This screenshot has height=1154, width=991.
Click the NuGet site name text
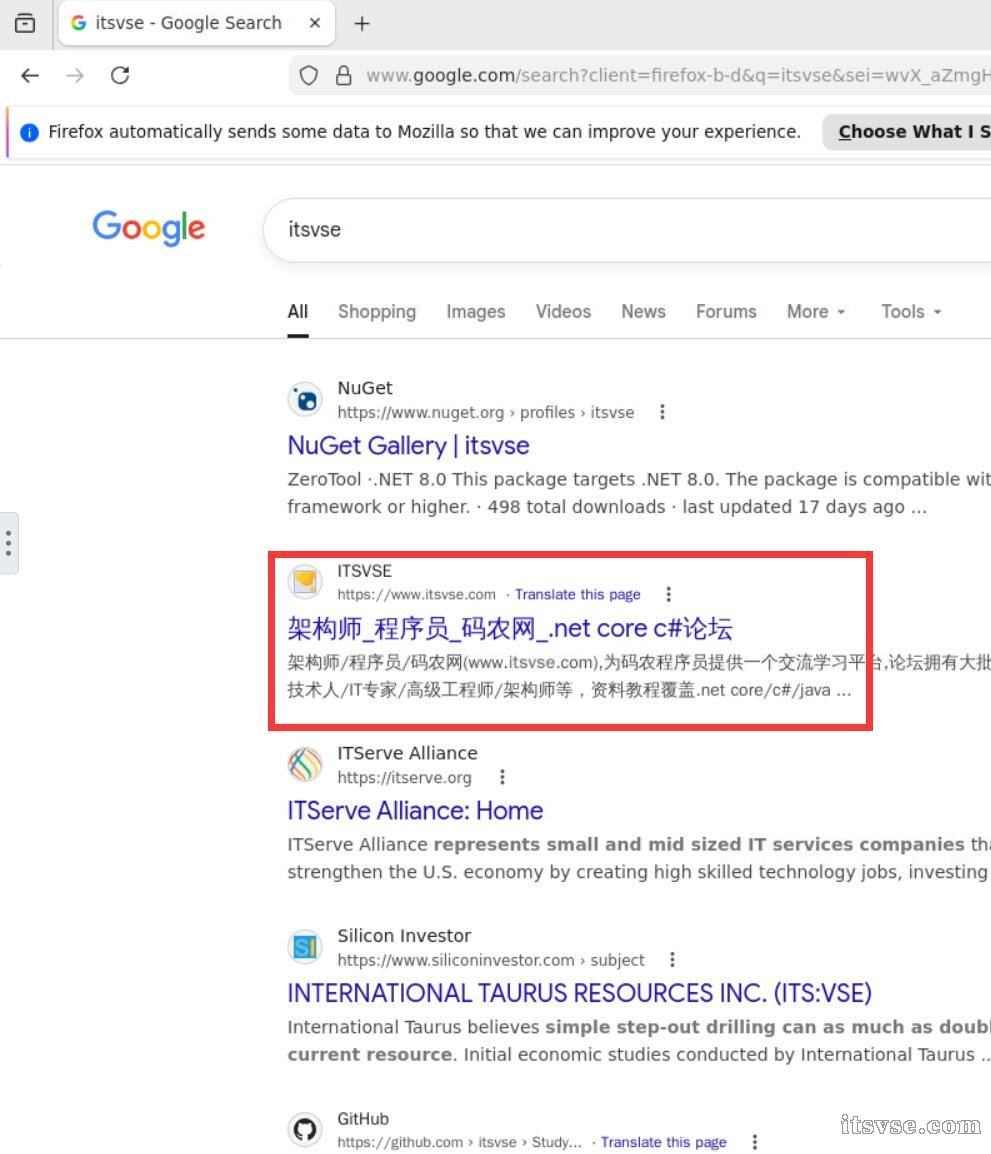(x=365, y=388)
